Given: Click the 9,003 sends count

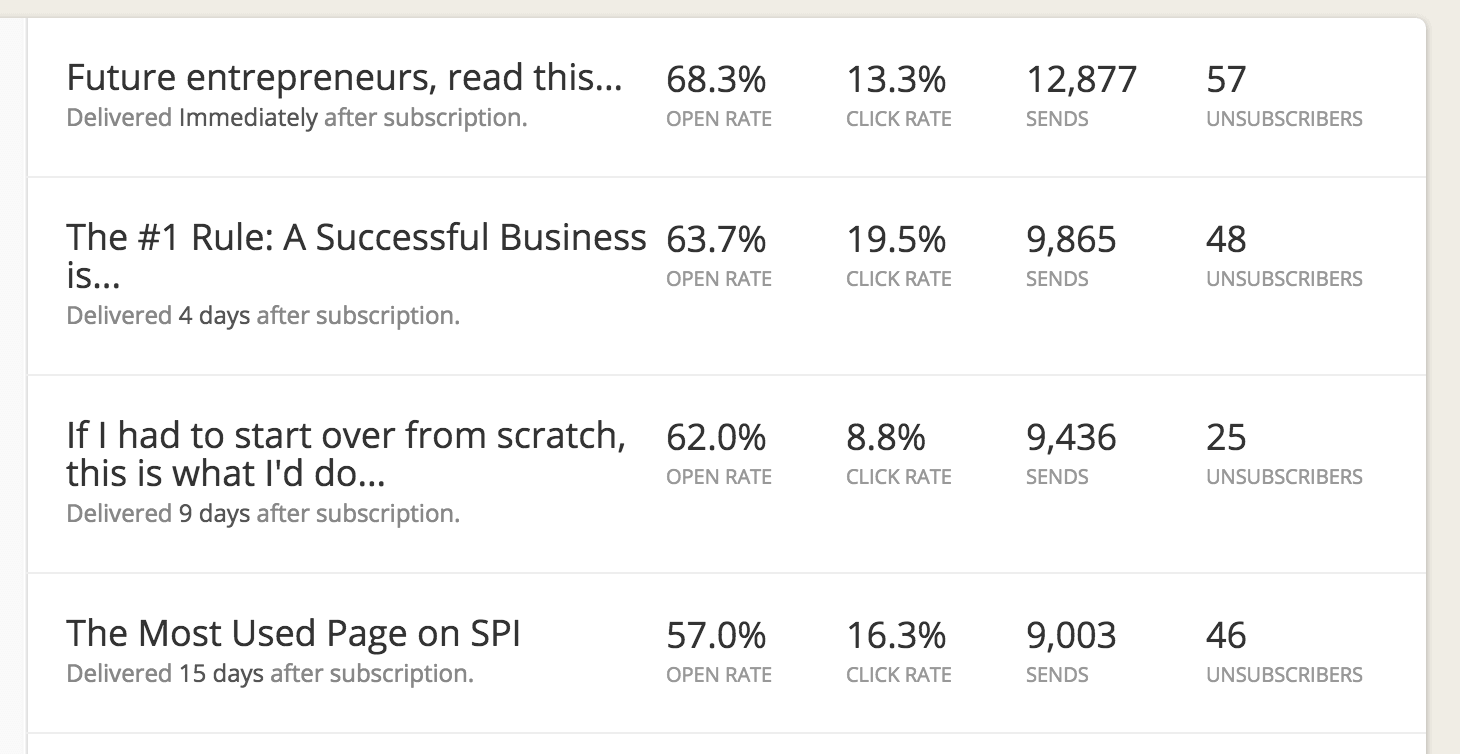Looking at the screenshot, I should (x=1071, y=635).
